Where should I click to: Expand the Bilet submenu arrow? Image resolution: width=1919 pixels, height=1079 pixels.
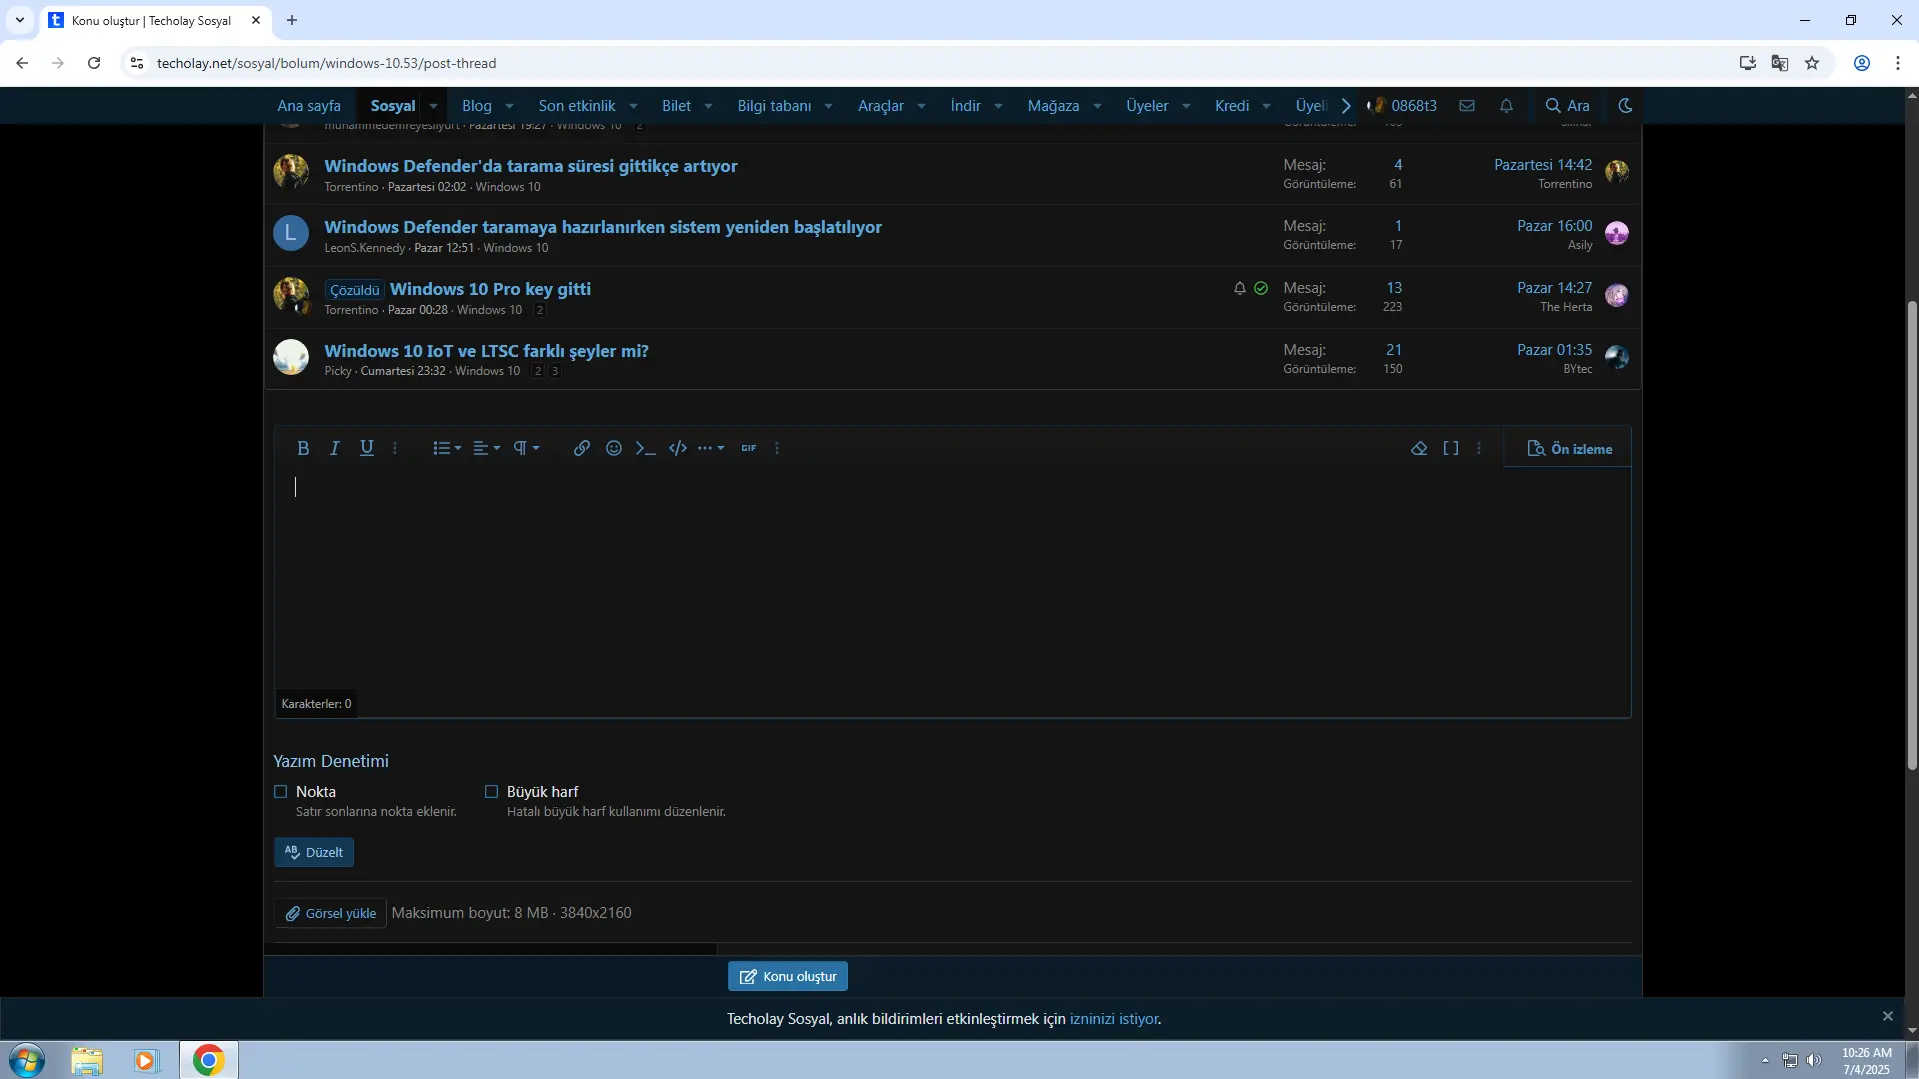point(708,106)
